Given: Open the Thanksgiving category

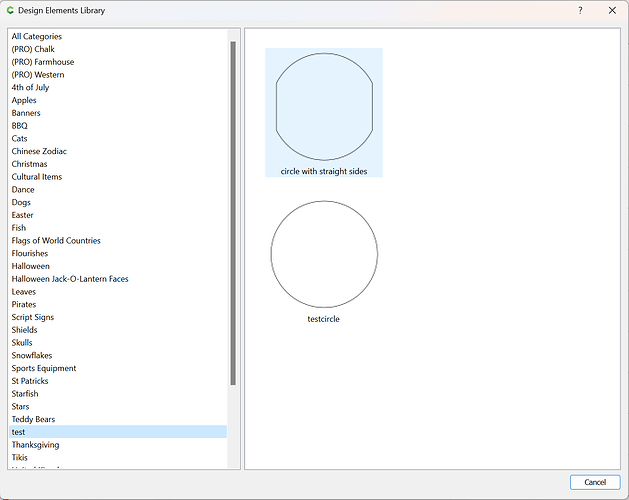Looking at the screenshot, I should (x=118, y=445).
